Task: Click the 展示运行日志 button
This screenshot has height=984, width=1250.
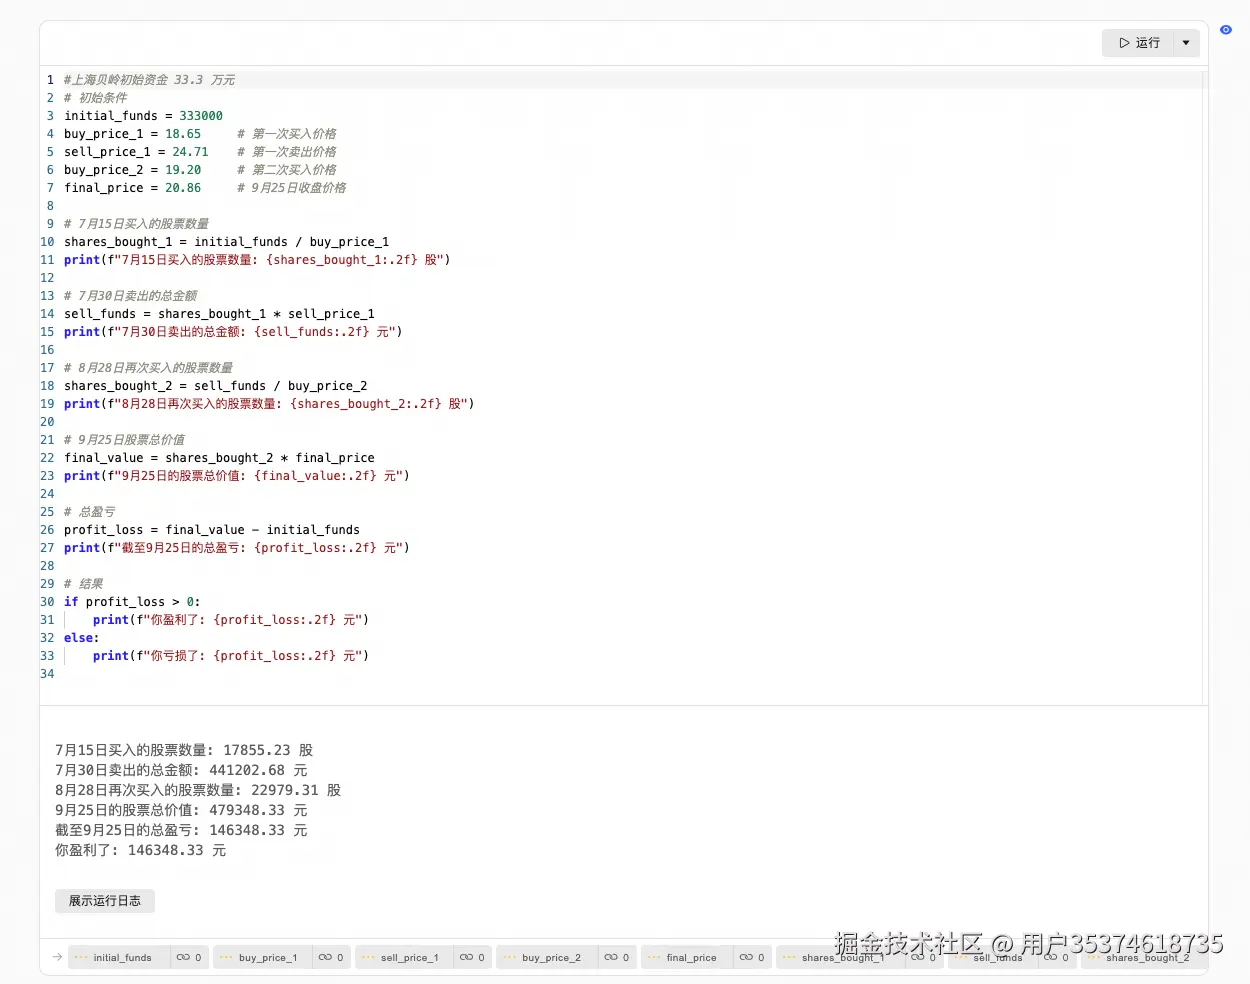Action: (x=104, y=900)
